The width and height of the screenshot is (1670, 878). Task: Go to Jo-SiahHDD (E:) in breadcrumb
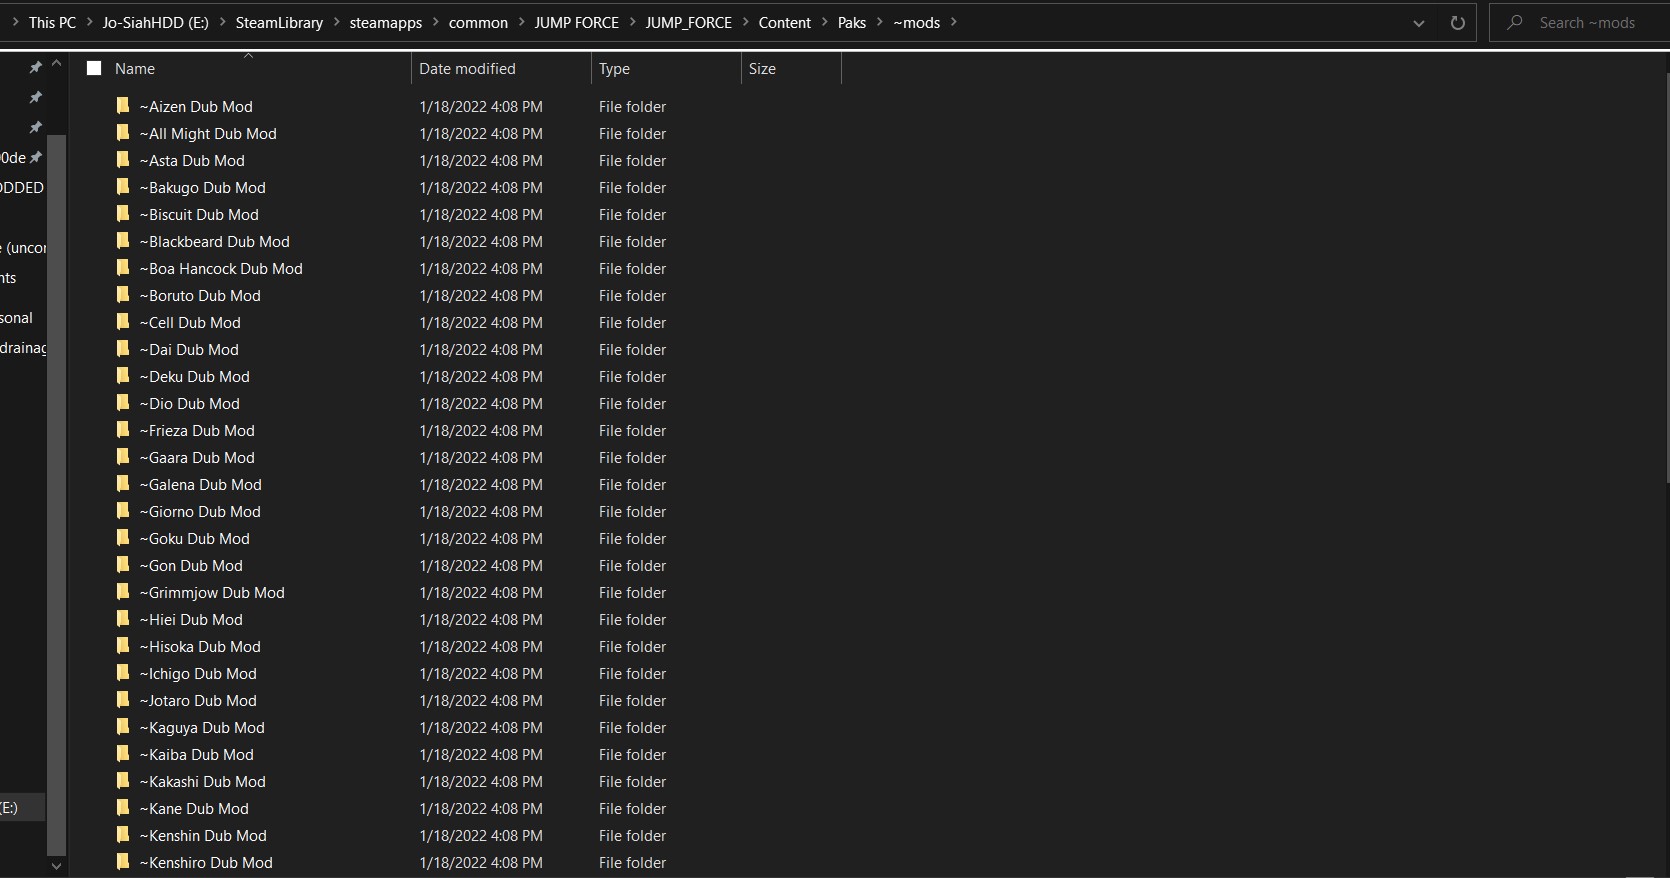155,22
